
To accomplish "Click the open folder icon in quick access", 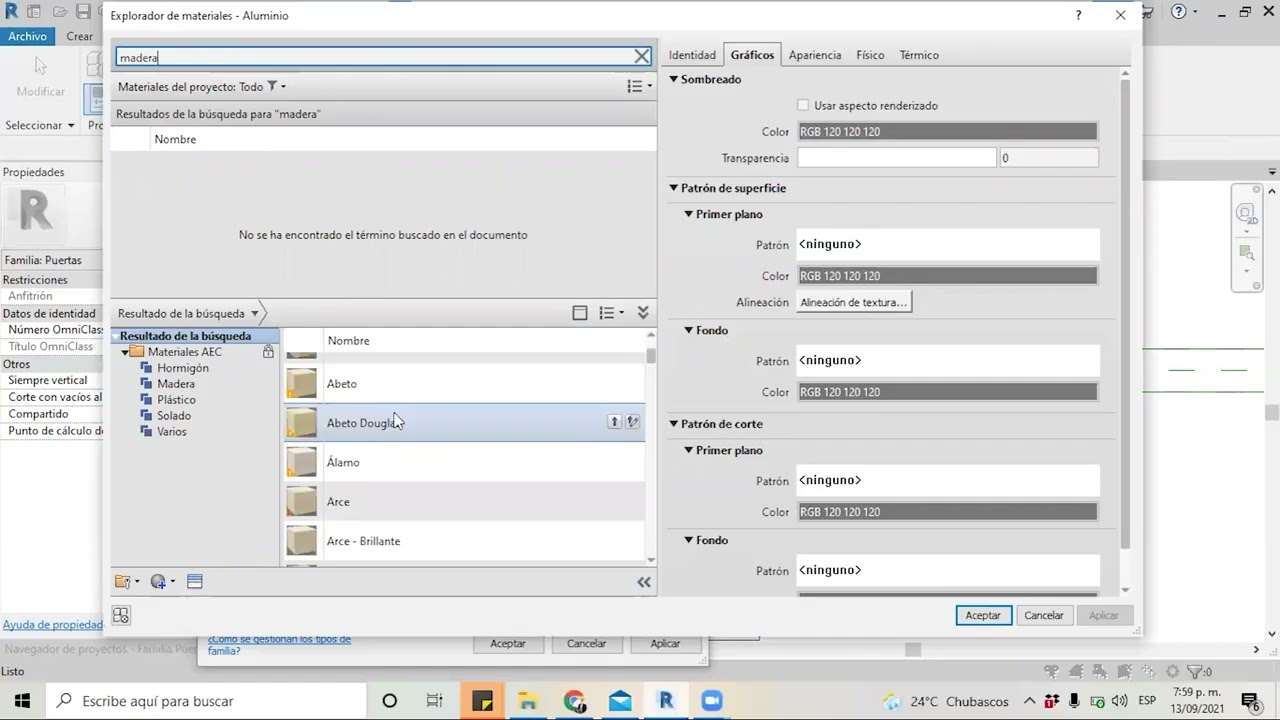I will (x=59, y=12).
